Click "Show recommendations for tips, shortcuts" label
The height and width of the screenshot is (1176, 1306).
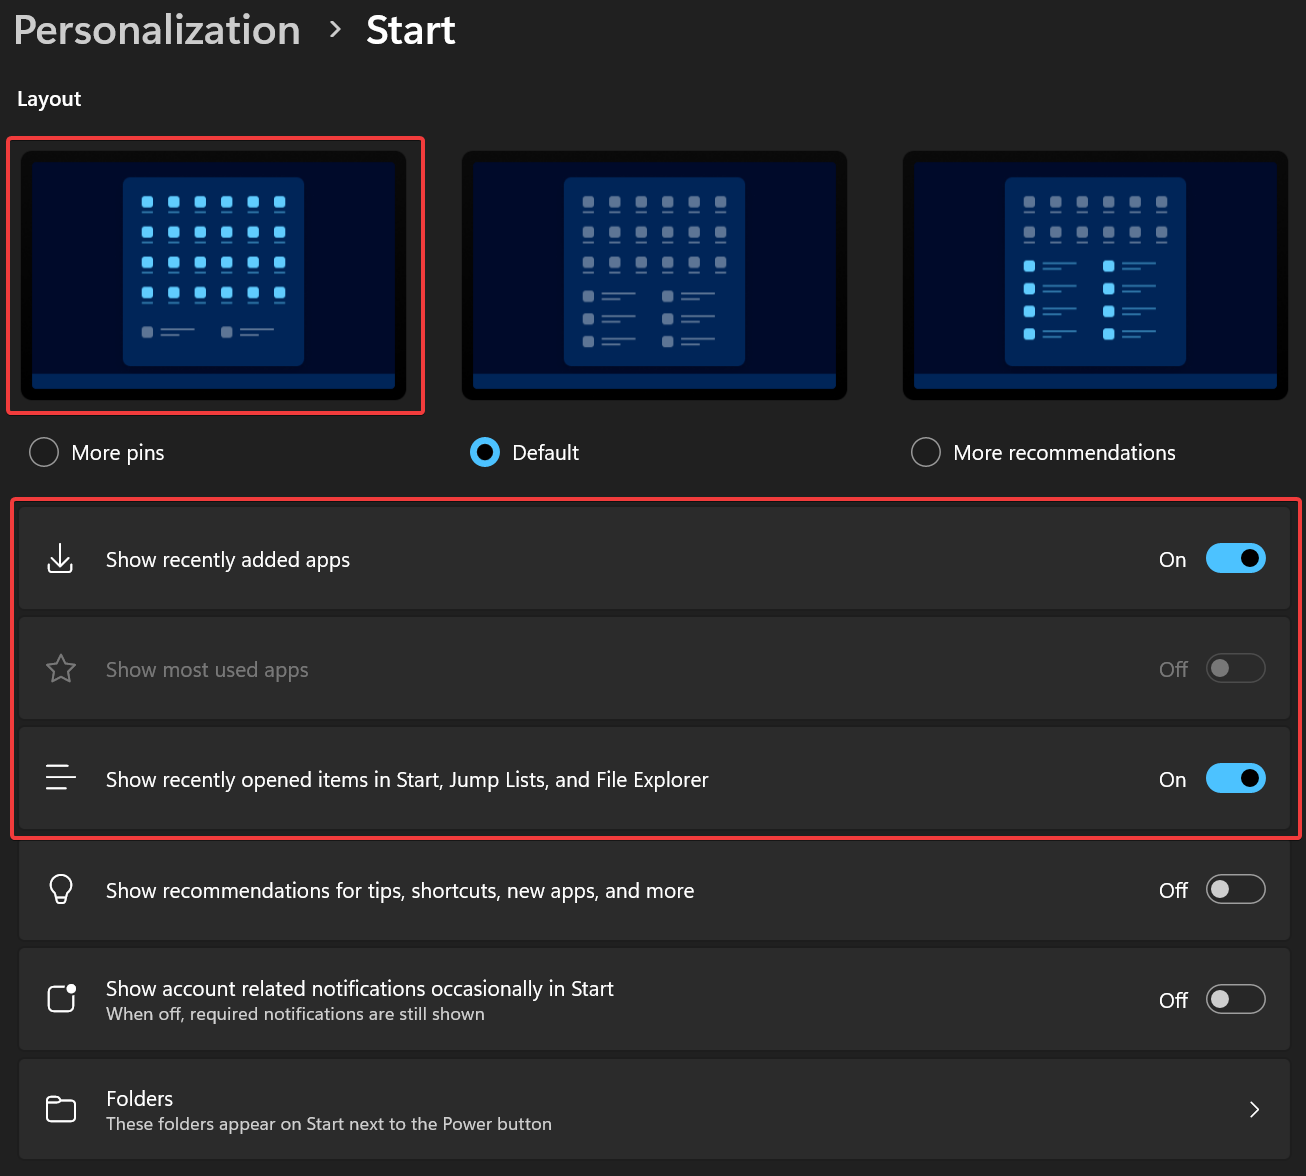(x=400, y=891)
